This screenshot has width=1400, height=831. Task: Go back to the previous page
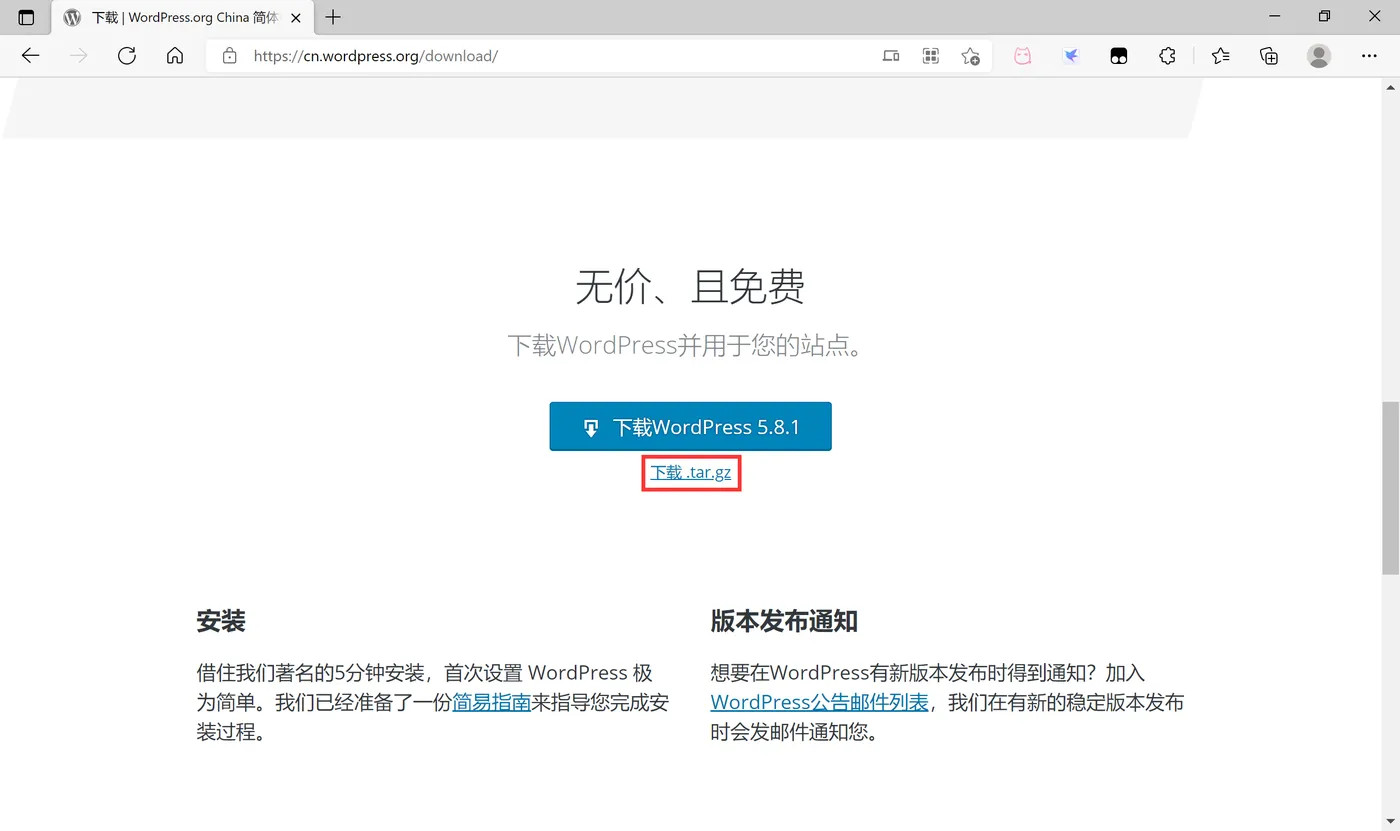click(x=31, y=56)
